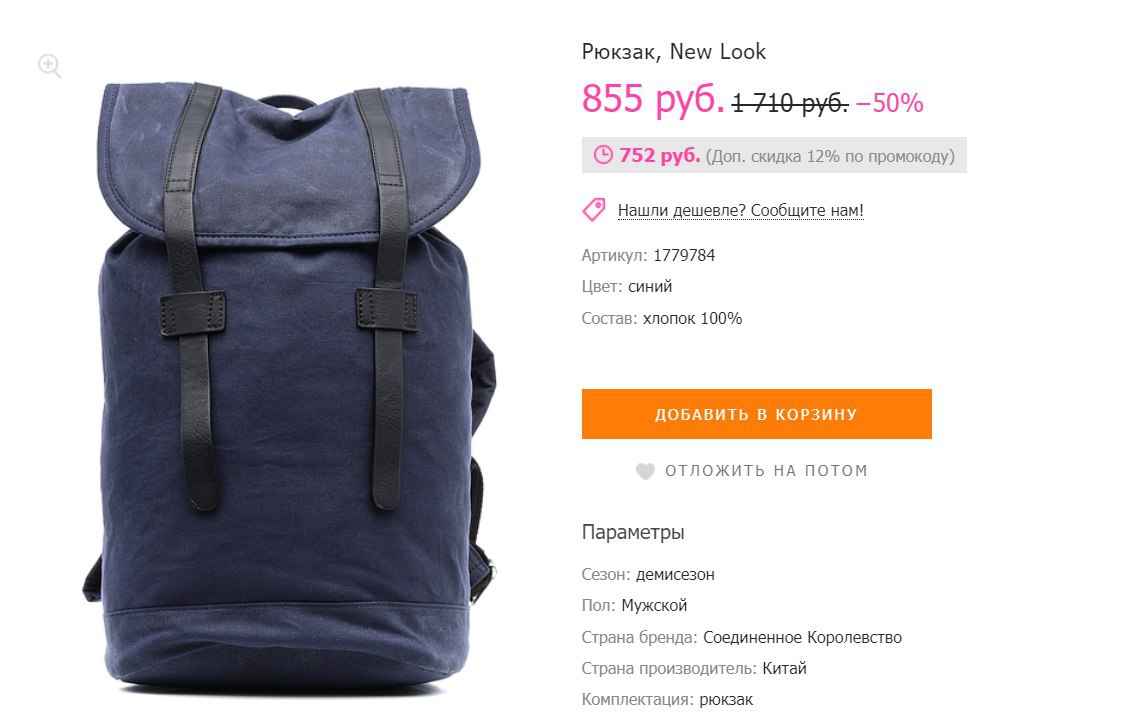Add the backpack with 'Добавить в корзину'
The image size is (1135, 726).
pyautogui.click(x=756, y=414)
